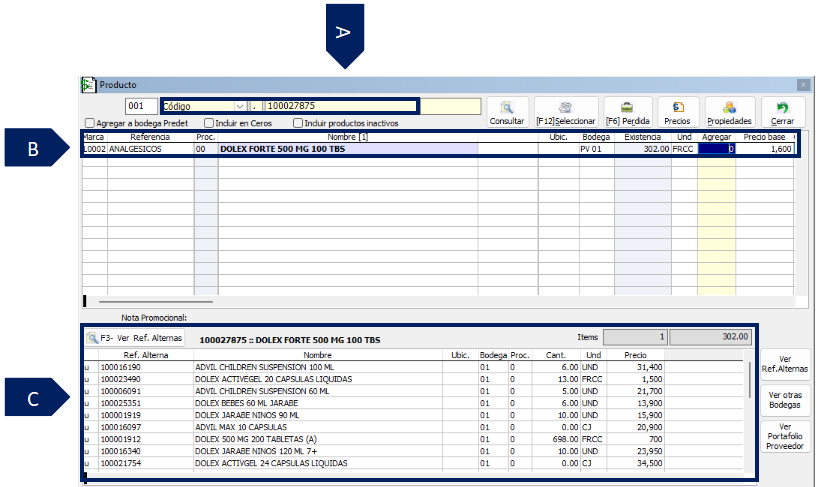Screen dimensions: 817x487
Task: Enable Incluir en Ceros checkbox
Action: point(209,123)
